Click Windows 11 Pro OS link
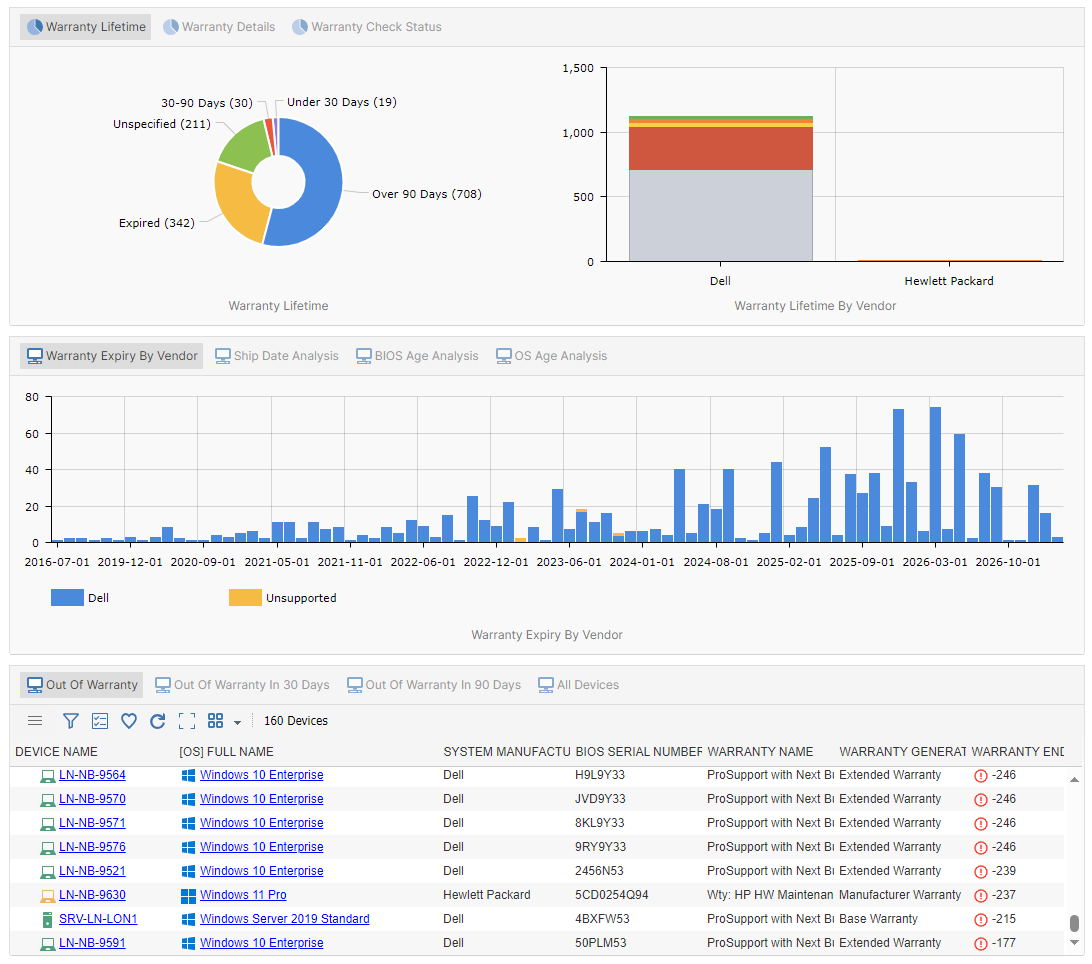 pyautogui.click(x=243, y=895)
